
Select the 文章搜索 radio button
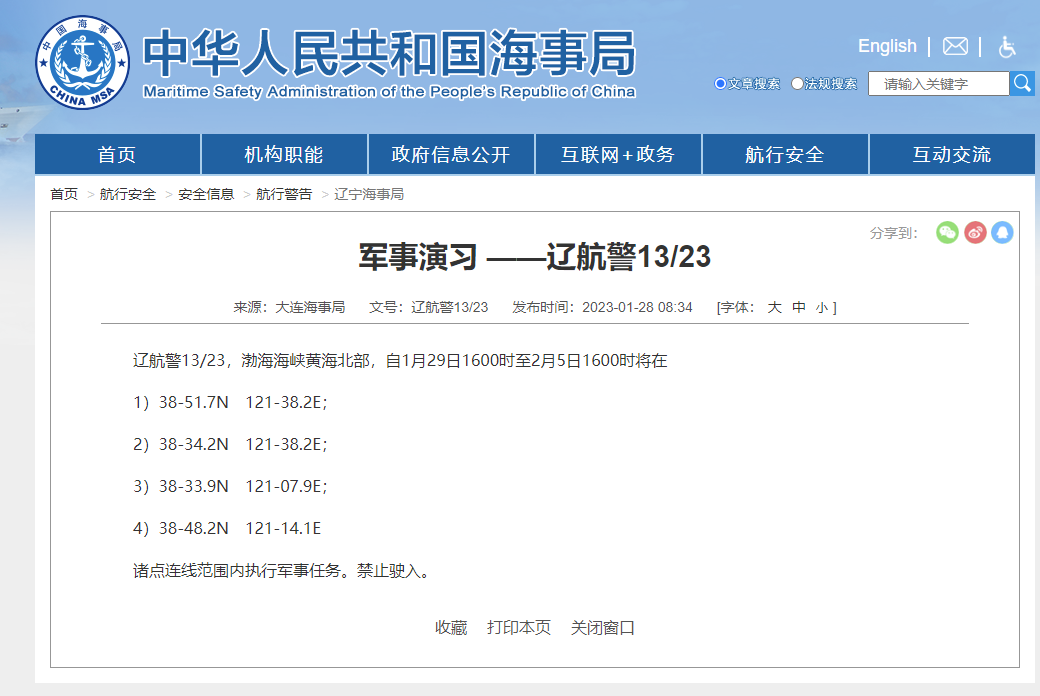(x=720, y=84)
